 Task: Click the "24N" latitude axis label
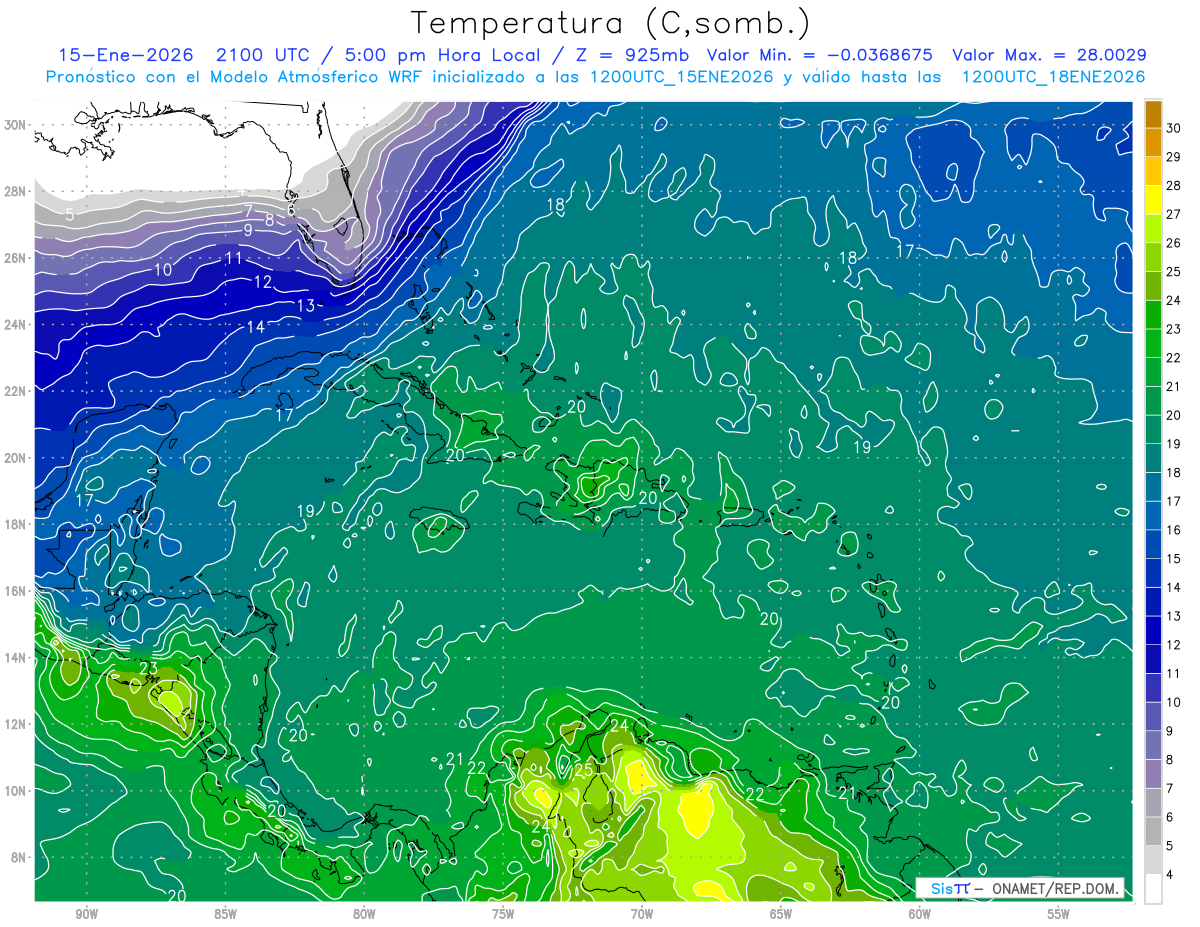point(15,324)
